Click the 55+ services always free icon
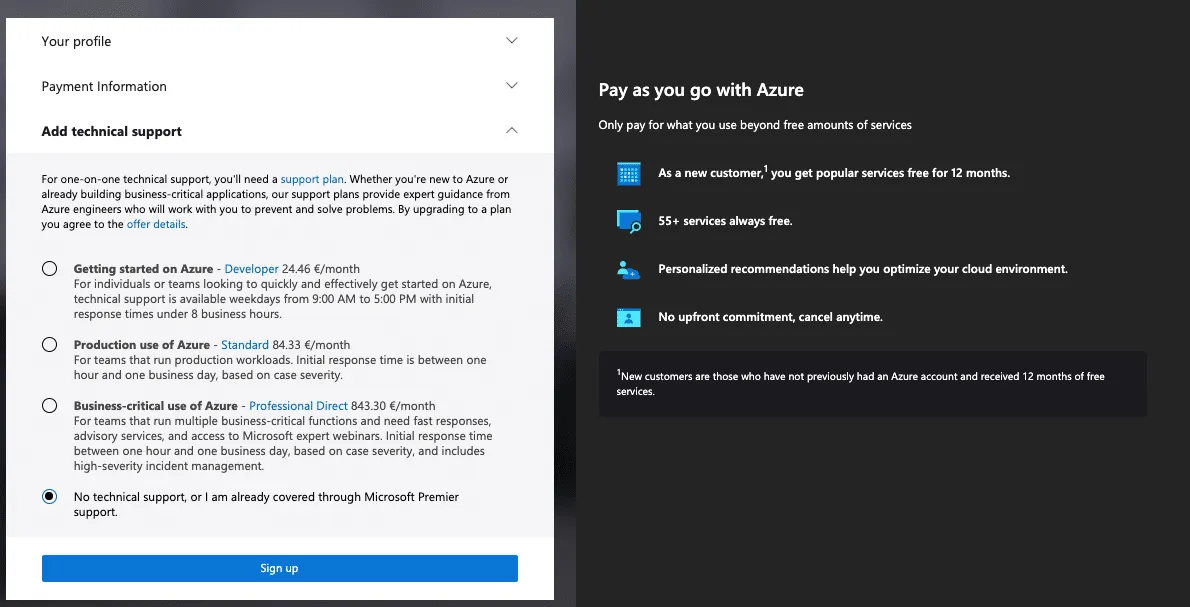The image size is (1190, 607). [628, 221]
